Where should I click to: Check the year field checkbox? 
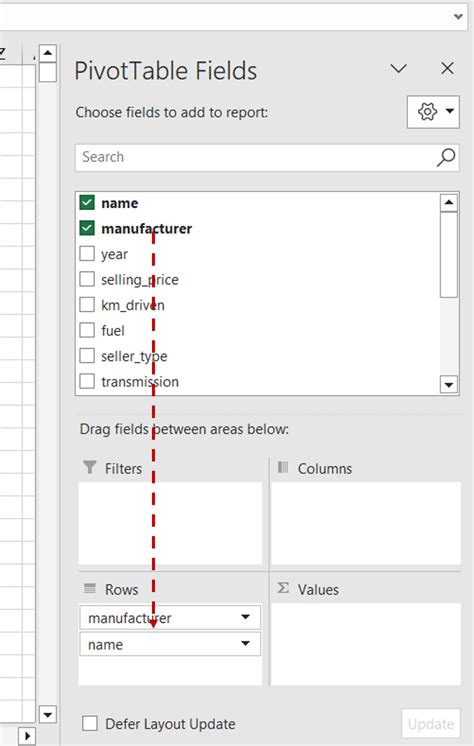pos(87,254)
